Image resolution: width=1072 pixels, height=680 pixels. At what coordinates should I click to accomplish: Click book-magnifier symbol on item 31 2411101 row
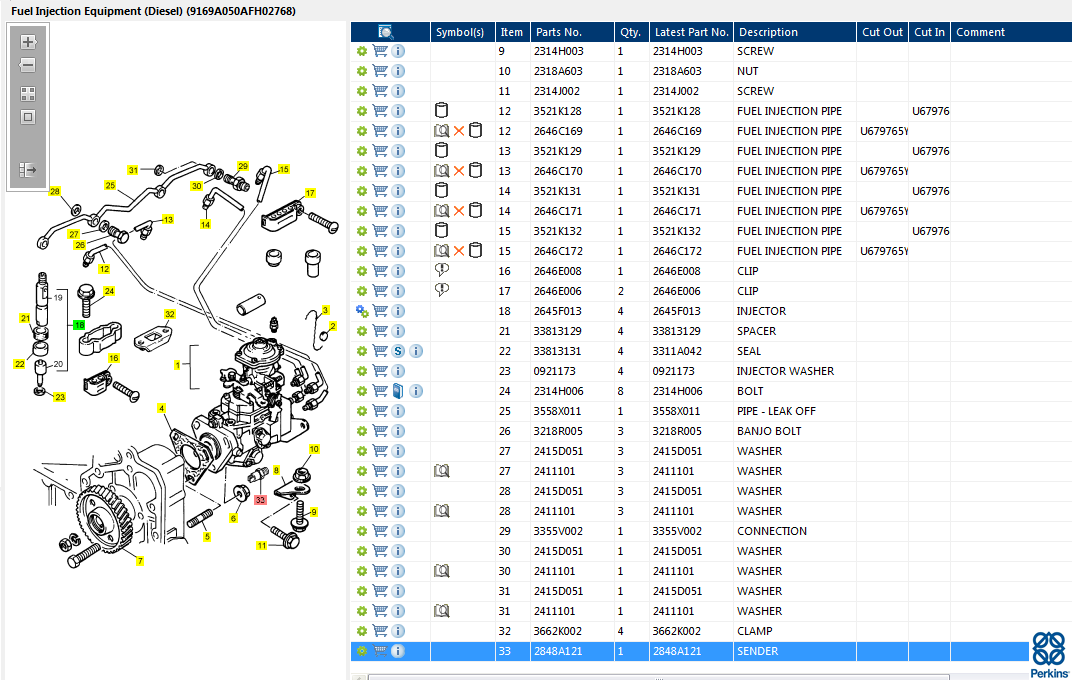[x=442, y=611]
